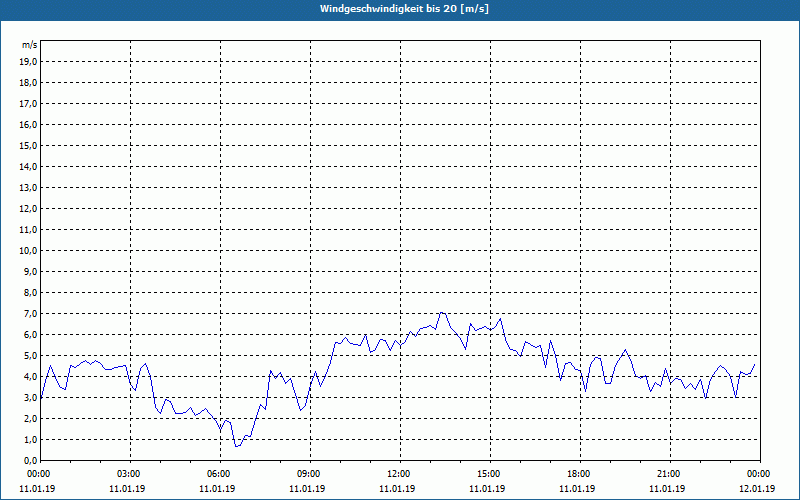Select the 7,0 y-axis label
Viewport: 800px width, 500px height.
(x=30, y=313)
